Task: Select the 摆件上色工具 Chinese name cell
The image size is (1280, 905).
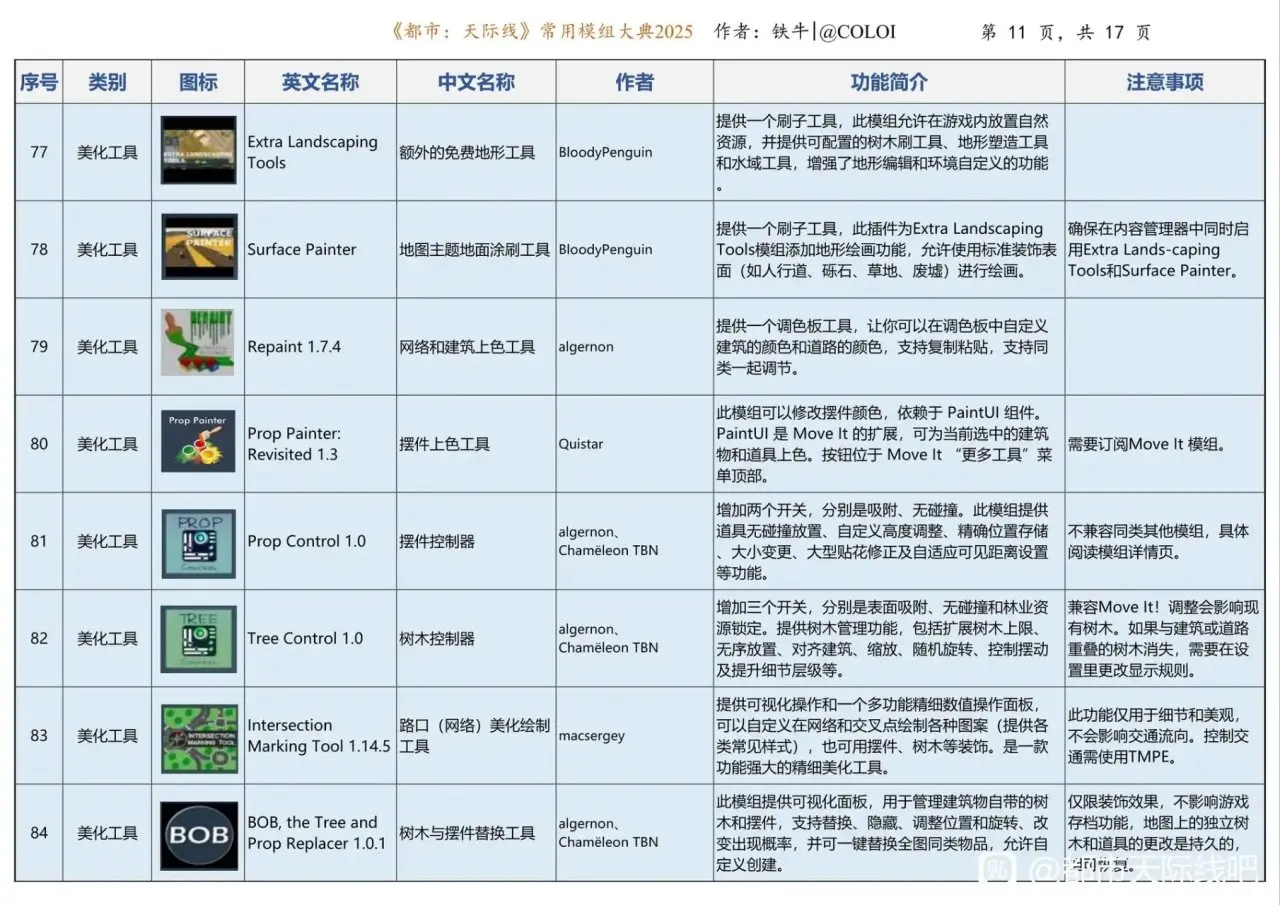Action: tap(444, 444)
